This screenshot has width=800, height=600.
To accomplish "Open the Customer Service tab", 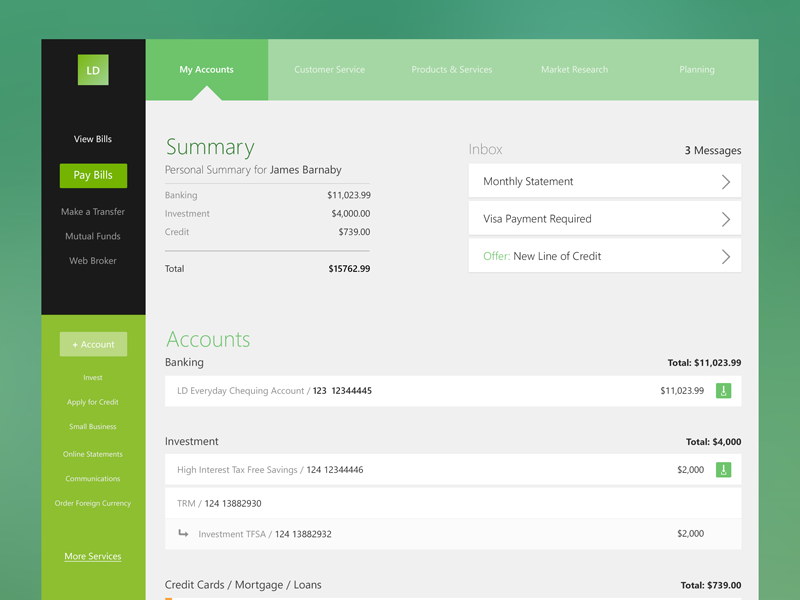I will pos(329,70).
